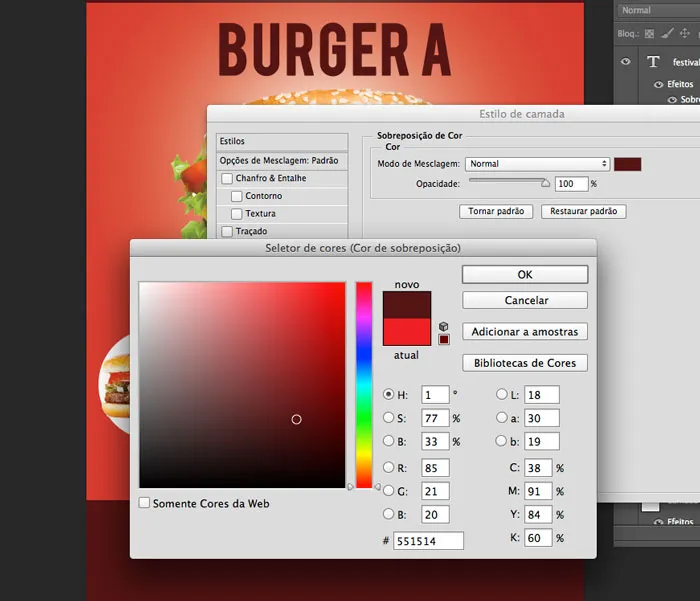
Task: Click the blue B value field 20
Action: point(435,514)
